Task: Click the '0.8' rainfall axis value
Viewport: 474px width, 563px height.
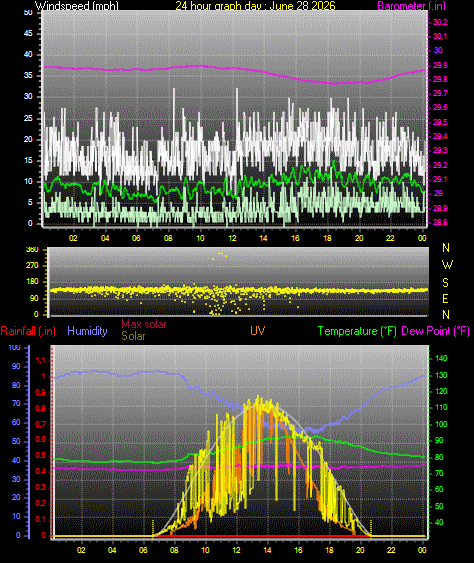Action: 41,409
